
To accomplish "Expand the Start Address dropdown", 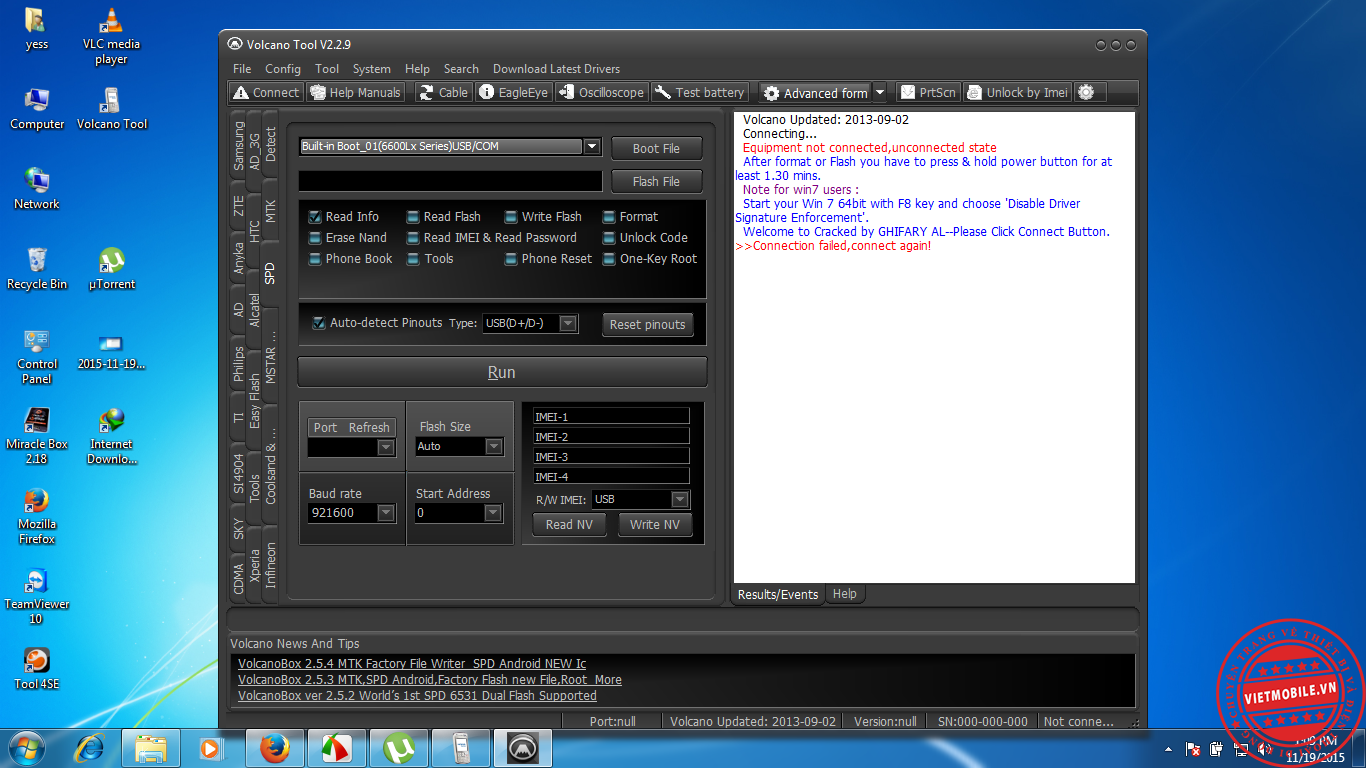I will [493, 512].
